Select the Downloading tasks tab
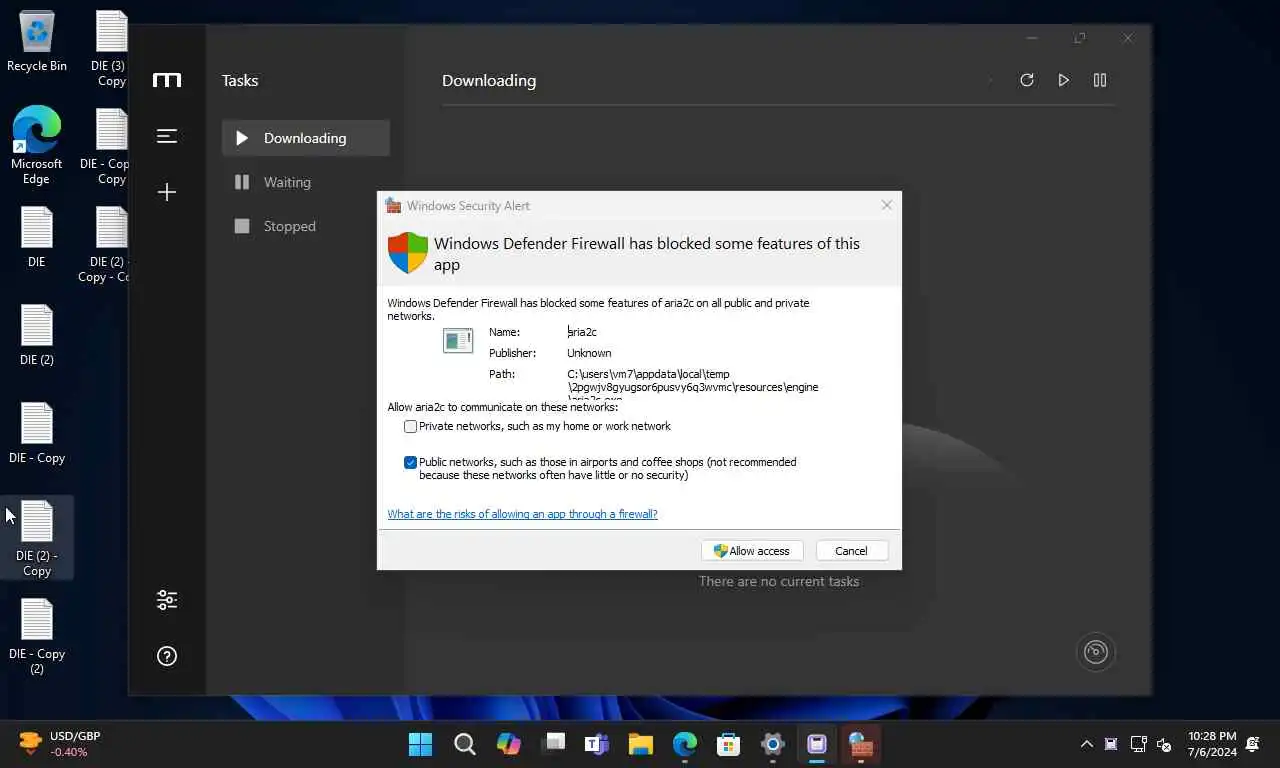Image resolution: width=1280 pixels, height=768 pixels. 306,138
